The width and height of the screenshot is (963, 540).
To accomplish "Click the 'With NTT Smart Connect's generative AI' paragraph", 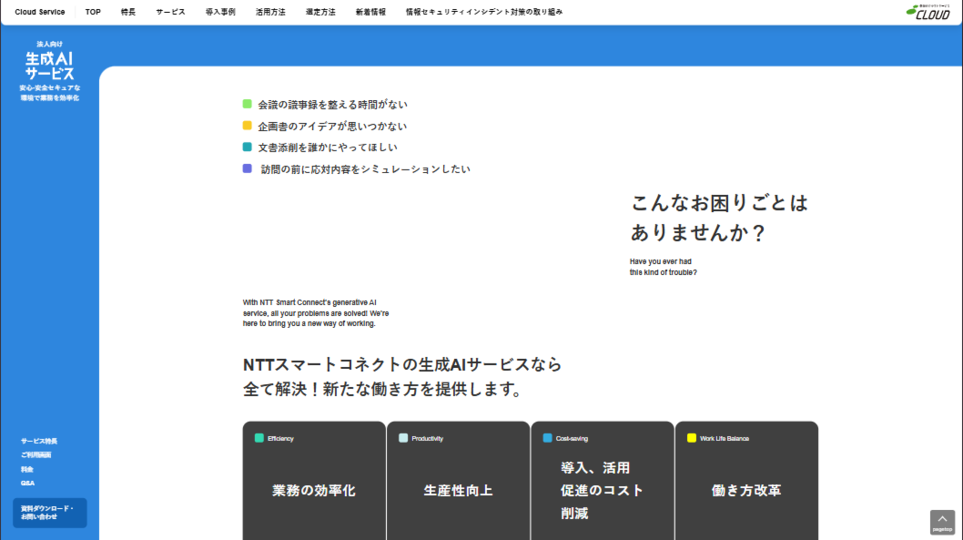I will [x=316, y=313].
